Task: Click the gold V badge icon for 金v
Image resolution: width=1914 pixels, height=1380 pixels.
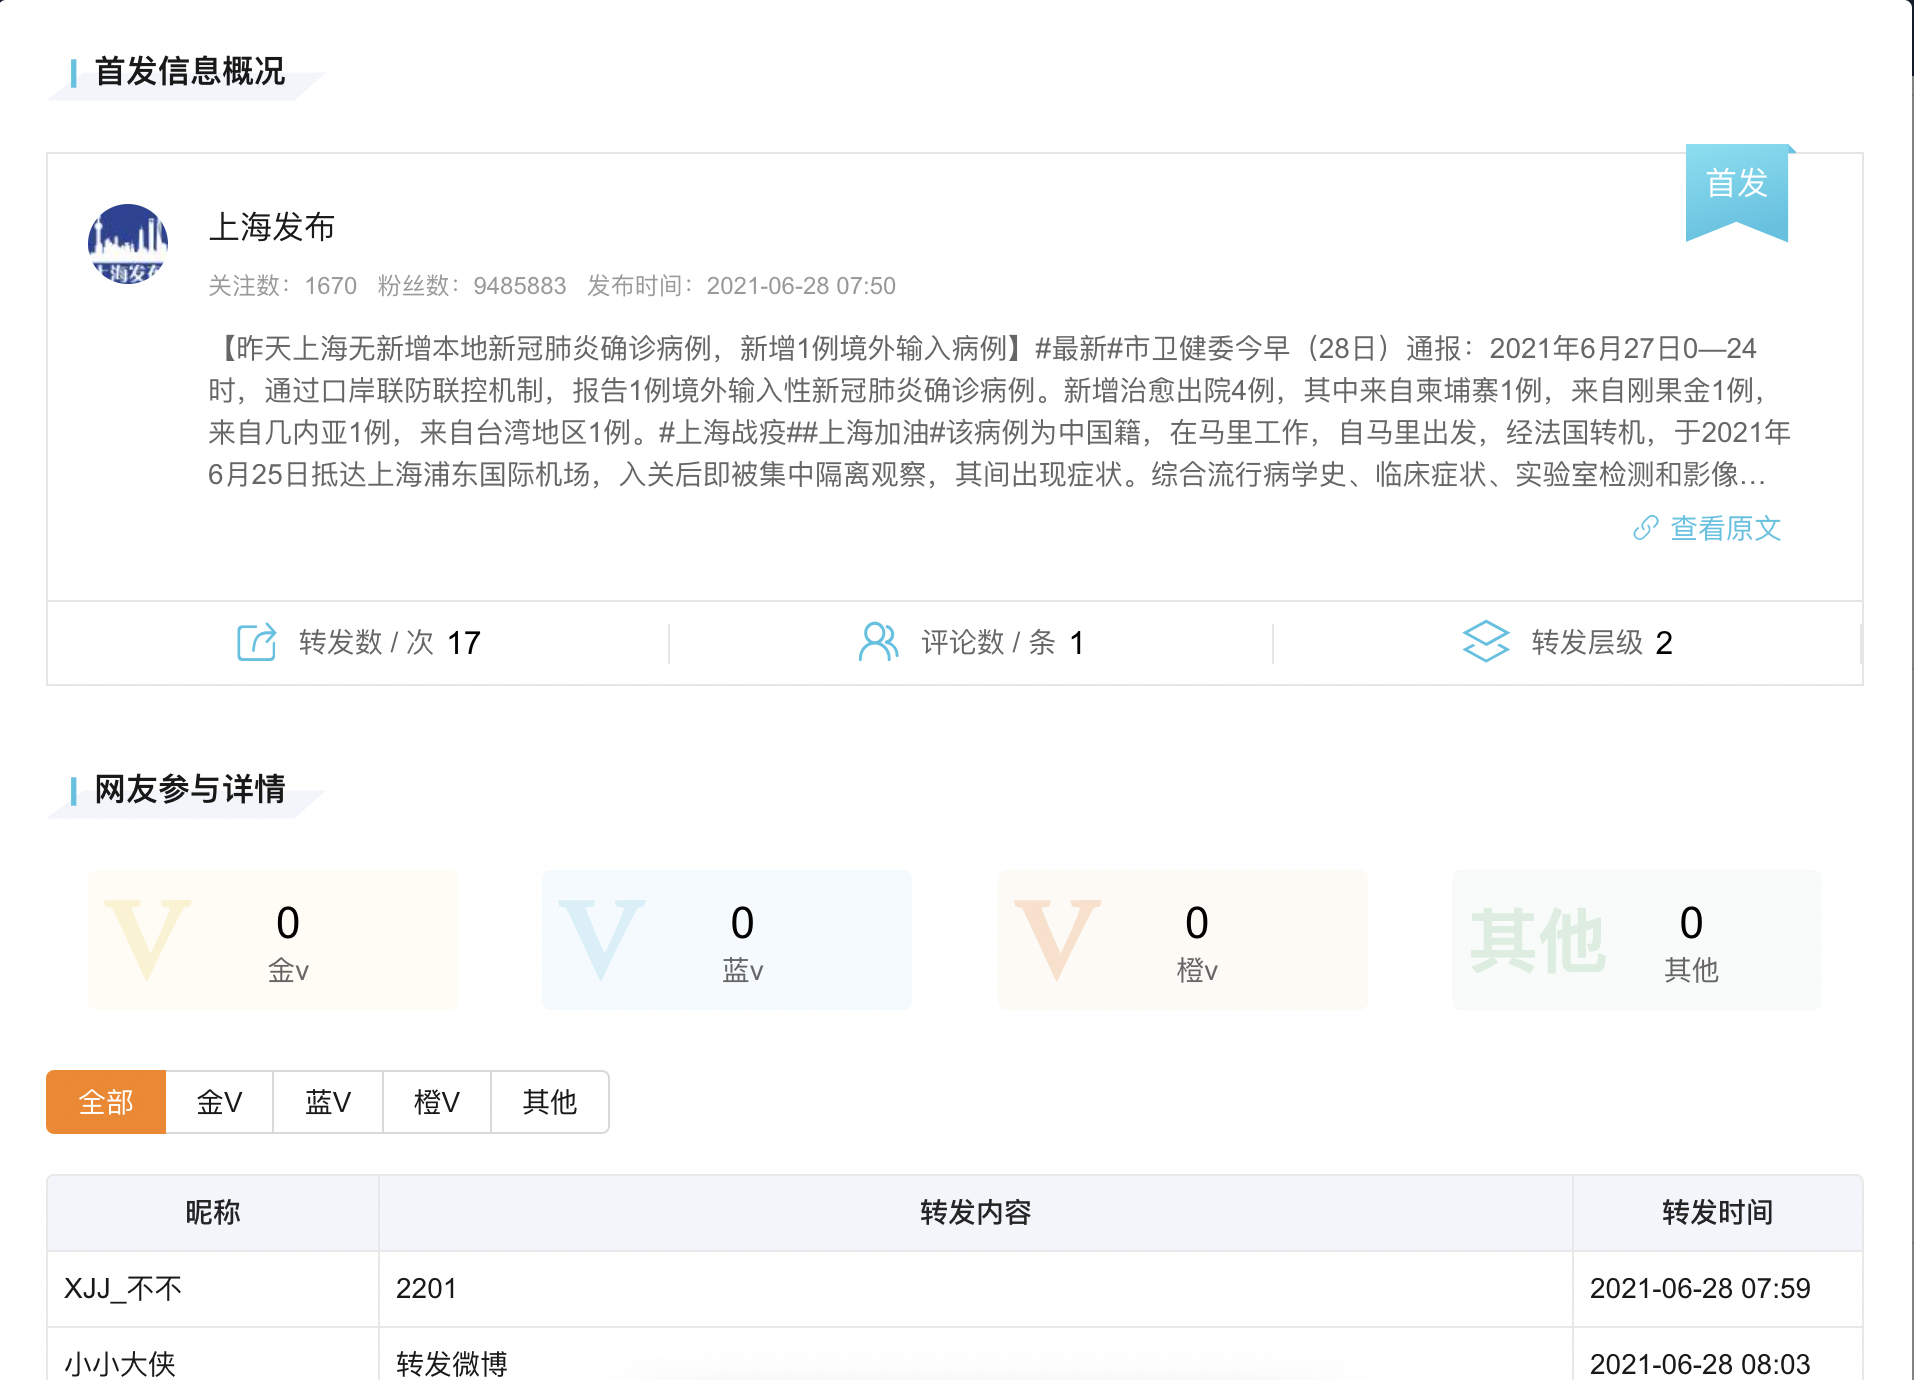Action: point(148,938)
